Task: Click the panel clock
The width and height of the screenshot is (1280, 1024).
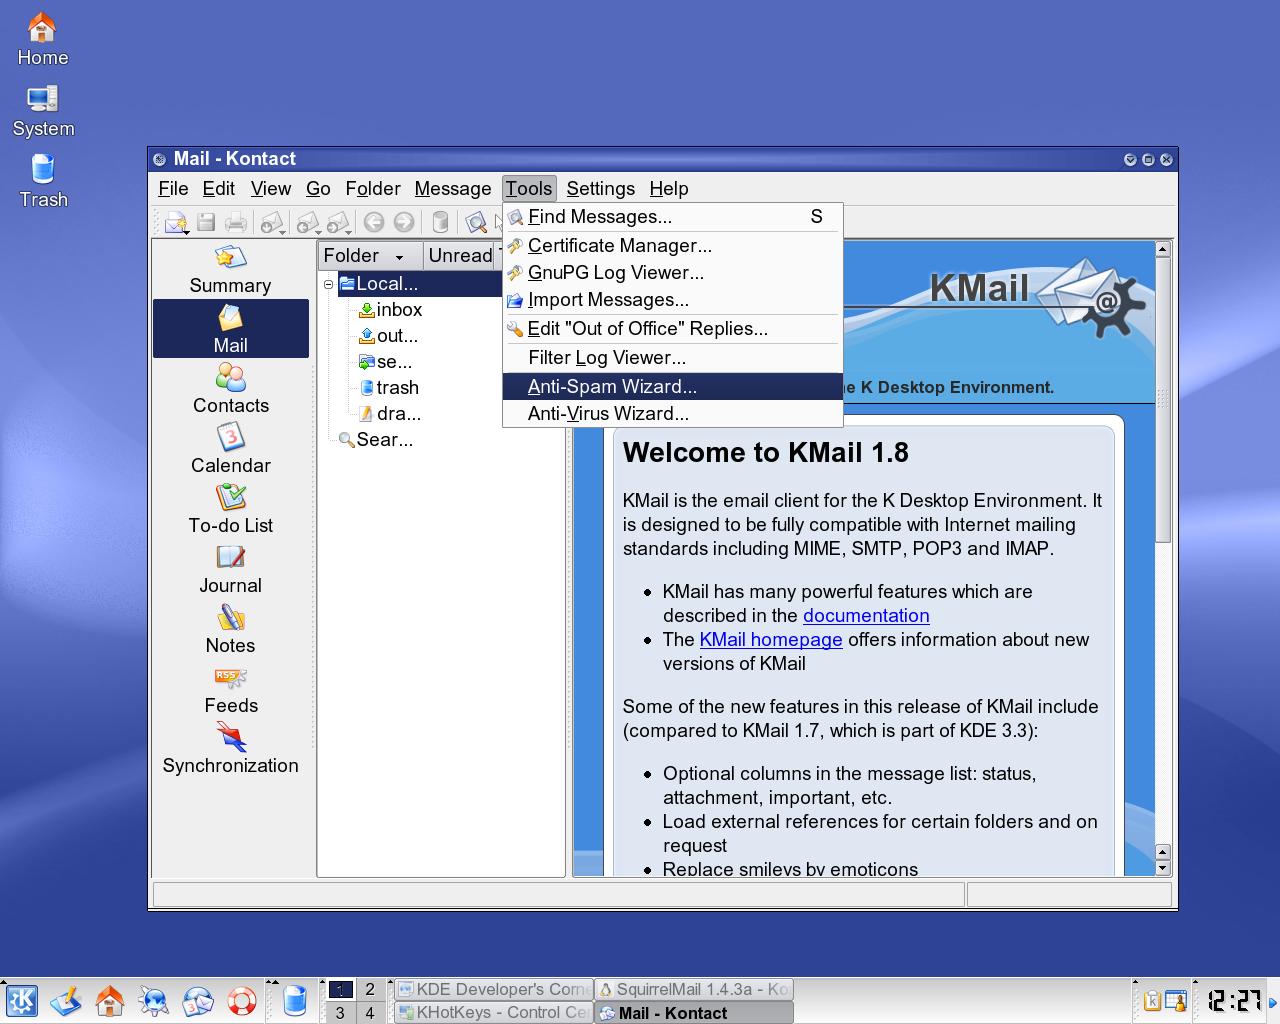Action: click(1234, 1000)
